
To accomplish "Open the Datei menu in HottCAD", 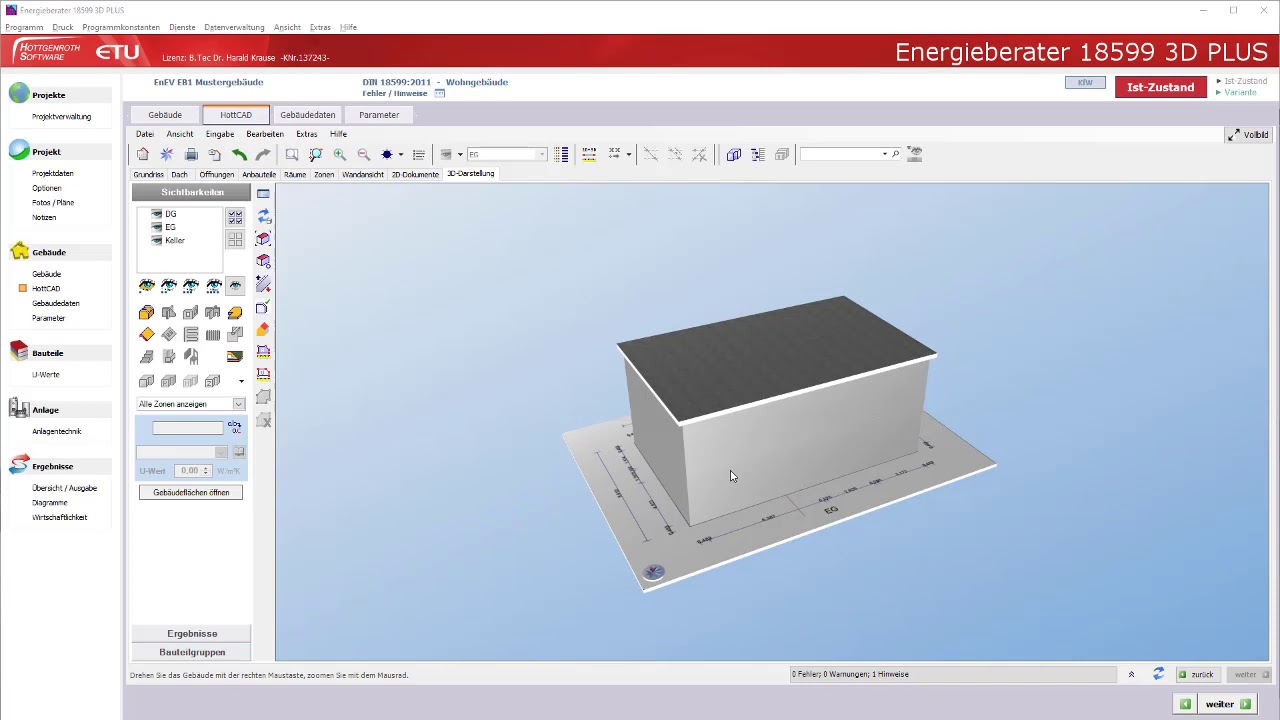I will pyautogui.click(x=145, y=134).
